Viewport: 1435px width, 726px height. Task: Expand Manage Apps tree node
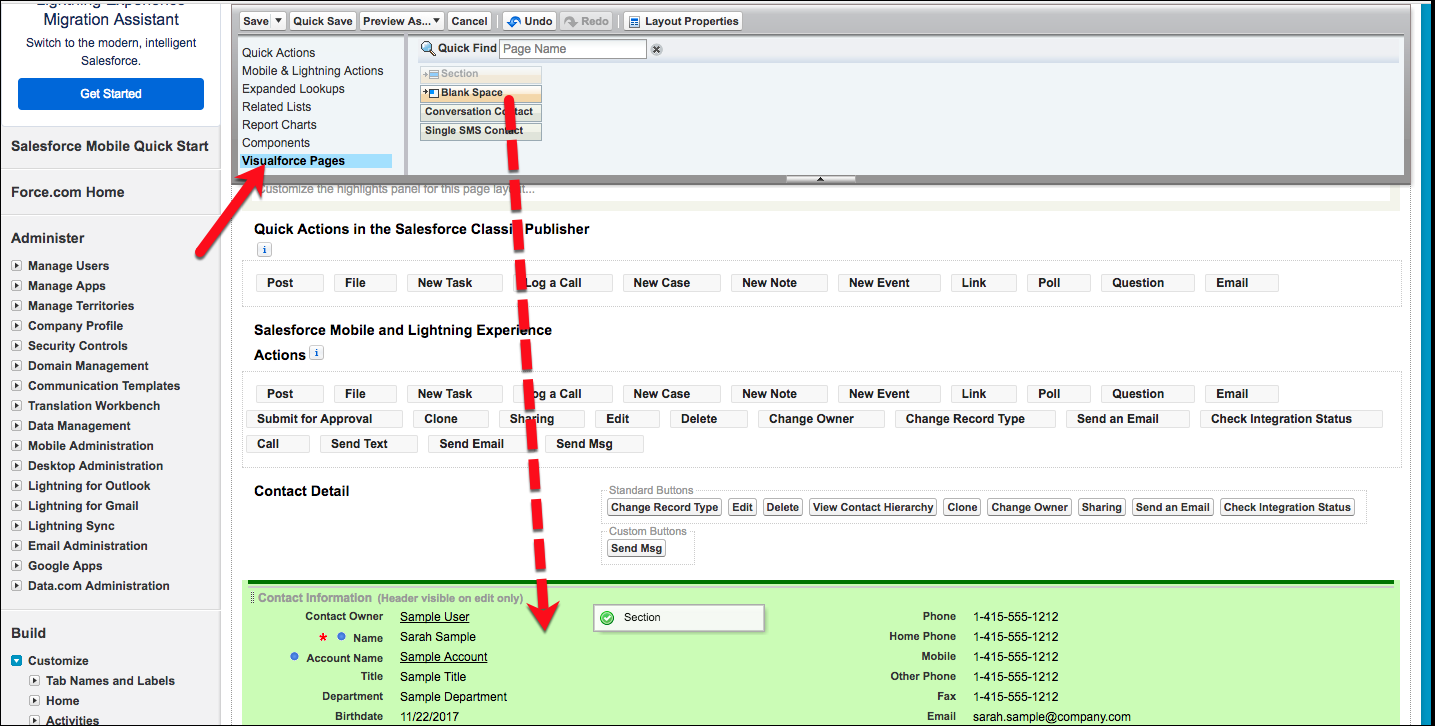coord(17,286)
